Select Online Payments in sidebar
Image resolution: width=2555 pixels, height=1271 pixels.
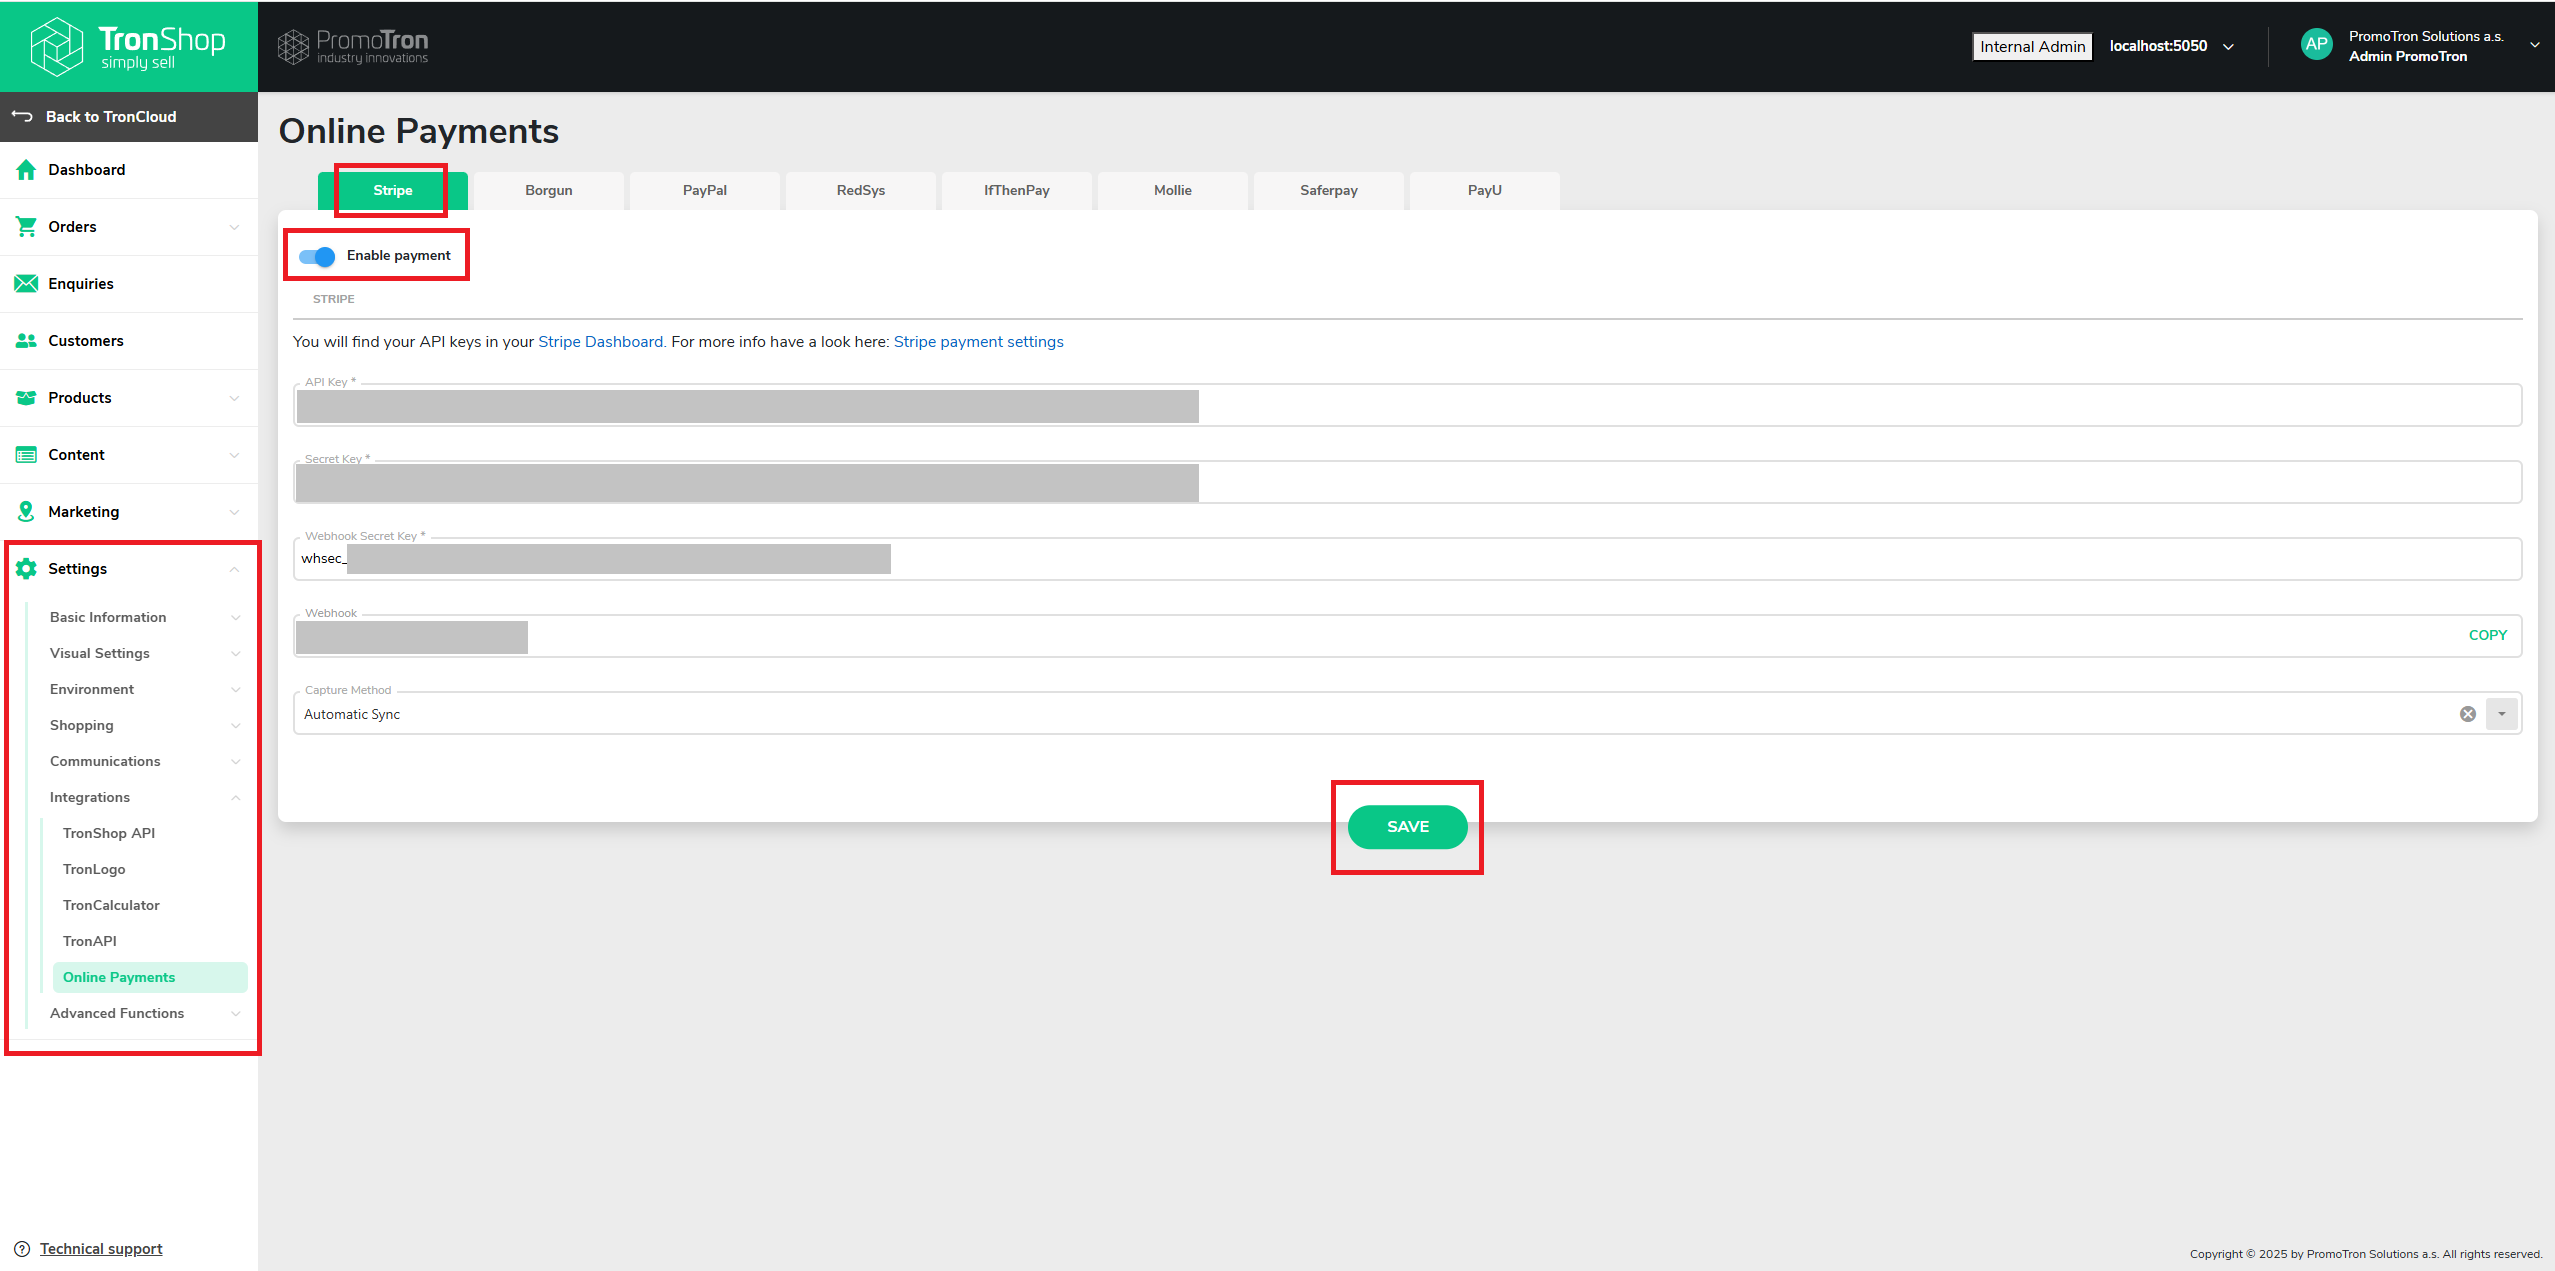pos(150,978)
